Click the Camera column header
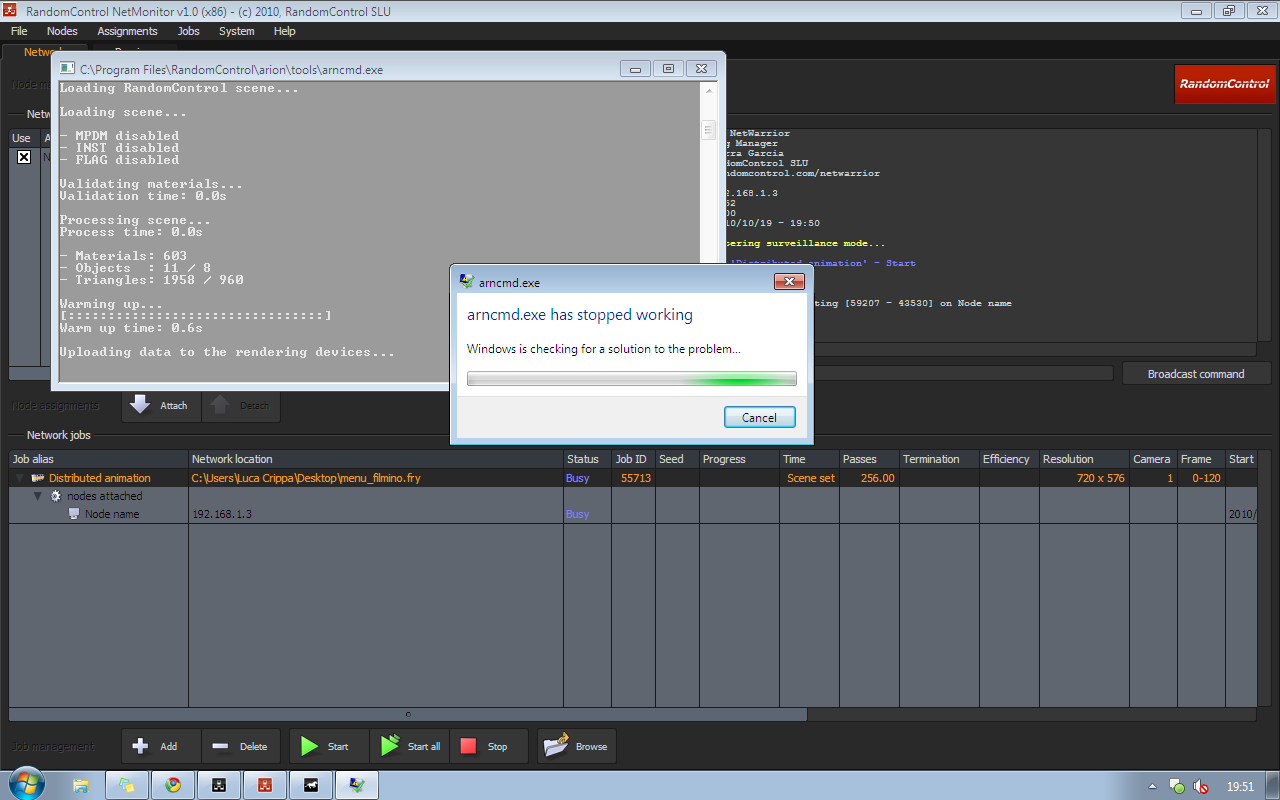 tap(1153, 459)
